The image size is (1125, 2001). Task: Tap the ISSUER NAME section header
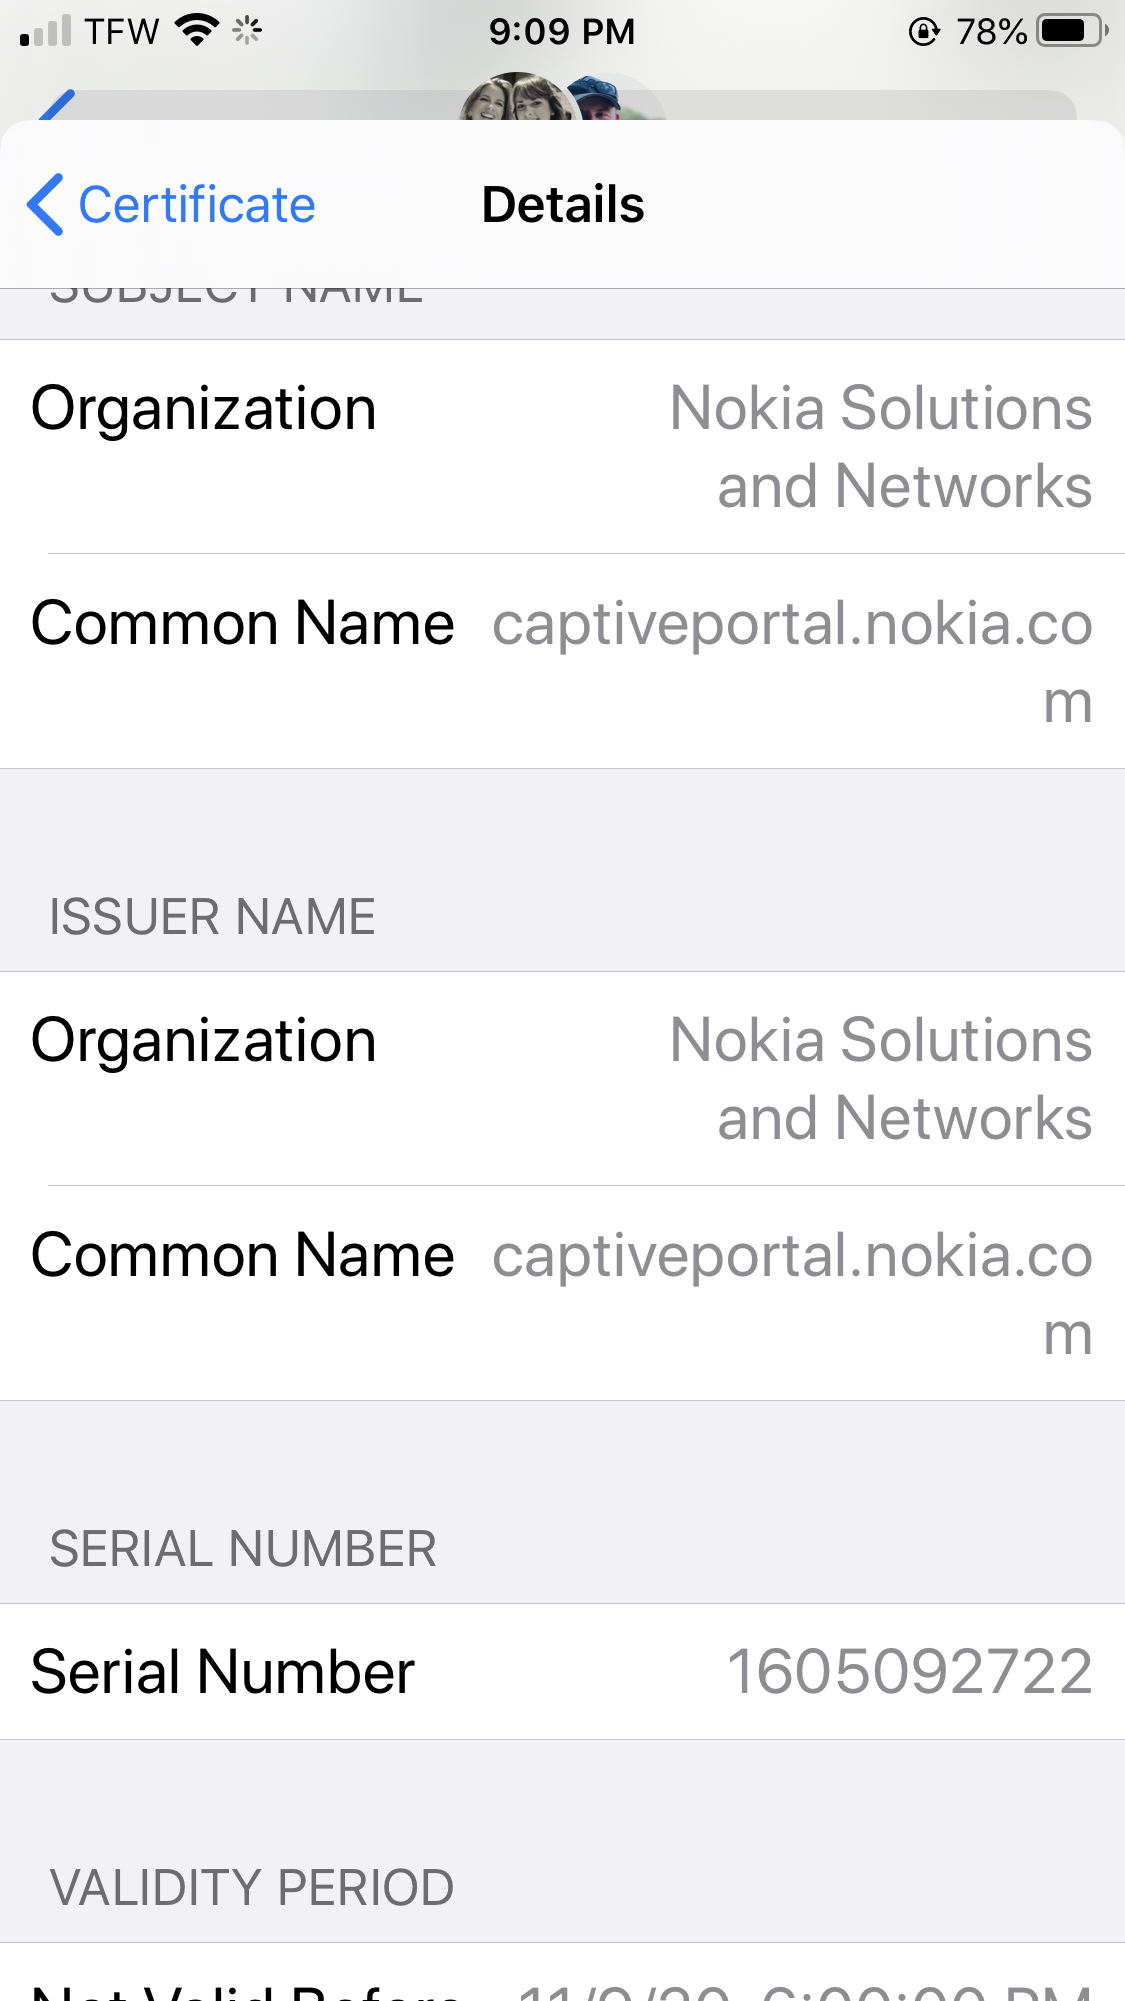pyautogui.click(x=212, y=917)
